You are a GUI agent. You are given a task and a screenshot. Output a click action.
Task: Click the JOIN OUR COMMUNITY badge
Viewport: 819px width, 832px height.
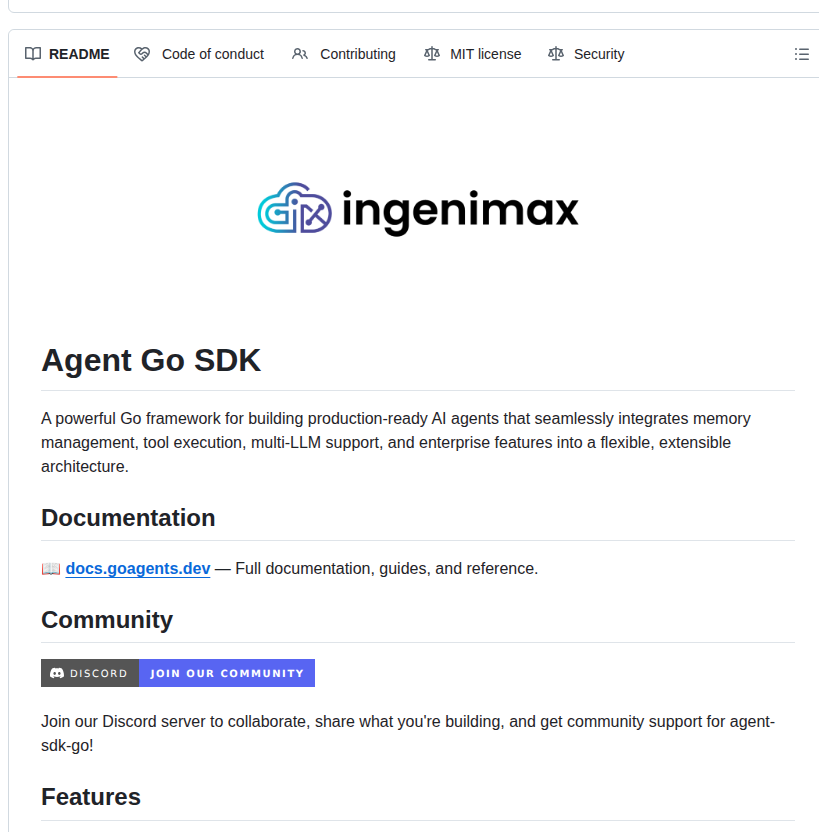click(226, 672)
